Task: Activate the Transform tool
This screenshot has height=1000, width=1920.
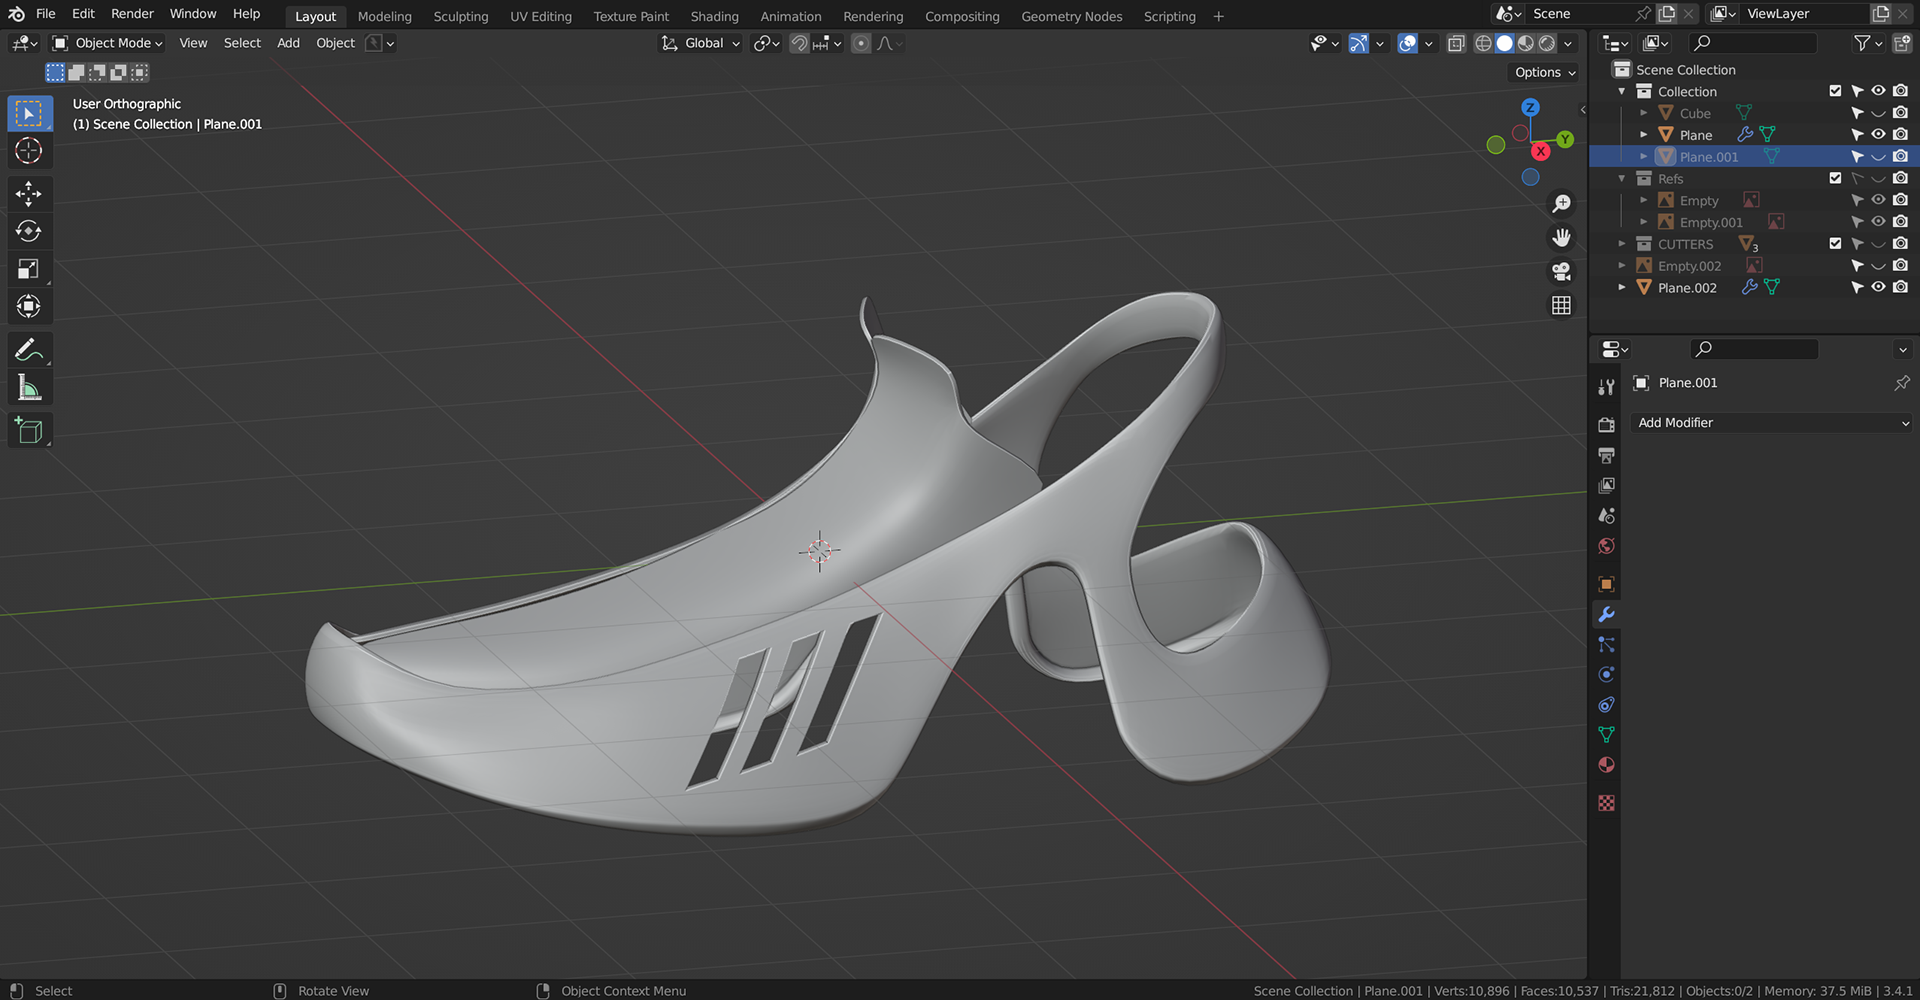Action: point(29,306)
